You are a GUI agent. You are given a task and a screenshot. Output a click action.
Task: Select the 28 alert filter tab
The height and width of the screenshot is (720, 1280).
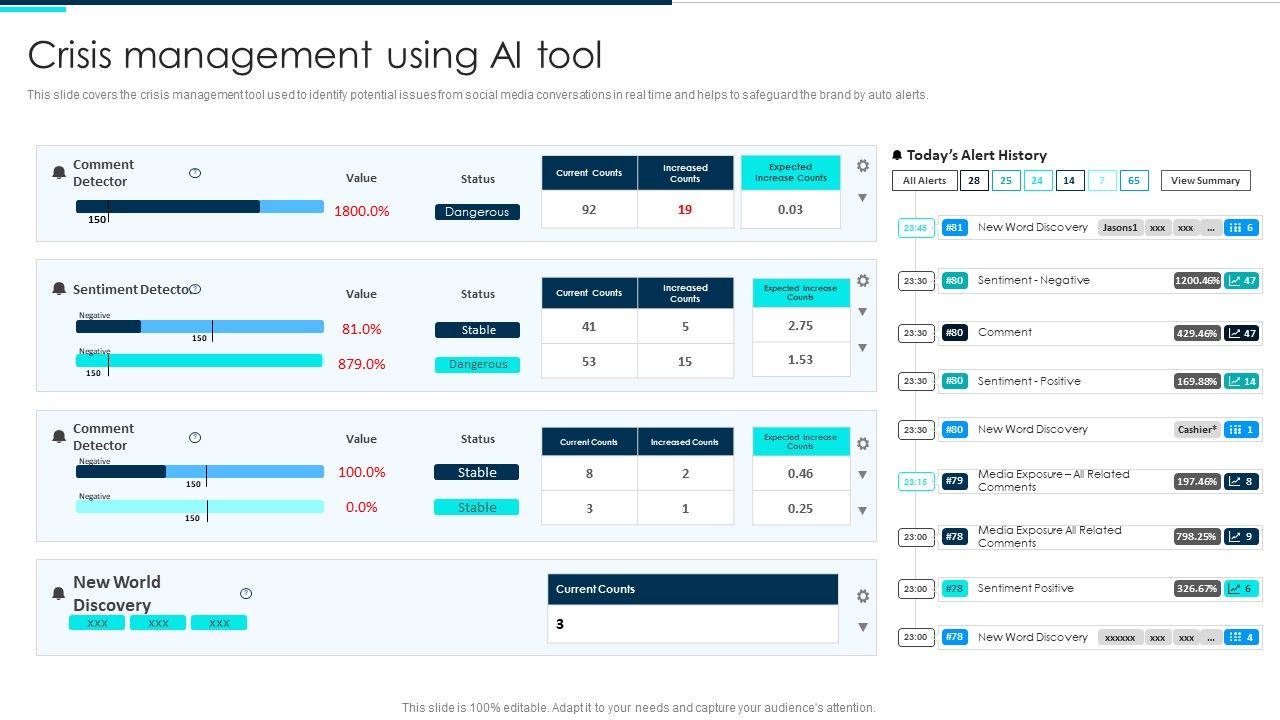[x=973, y=181]
